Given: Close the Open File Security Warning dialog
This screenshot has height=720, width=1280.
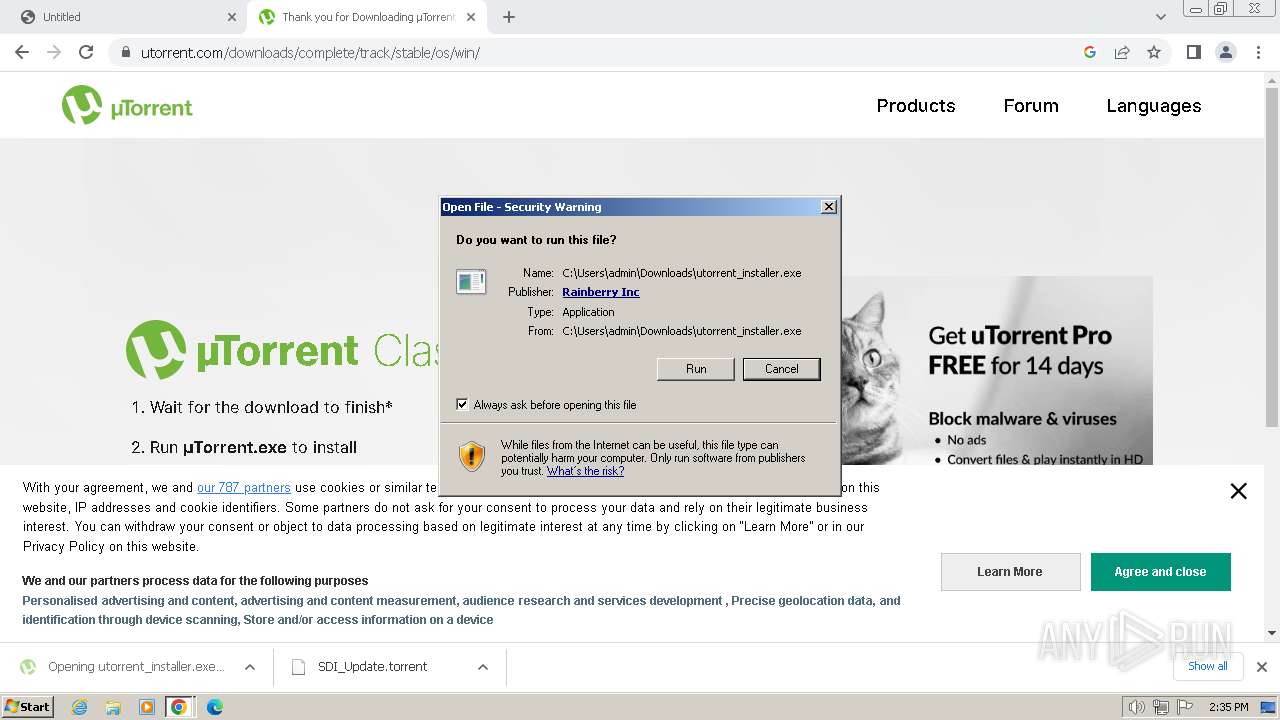Looking at the screenshot, I should click(828, 207).
